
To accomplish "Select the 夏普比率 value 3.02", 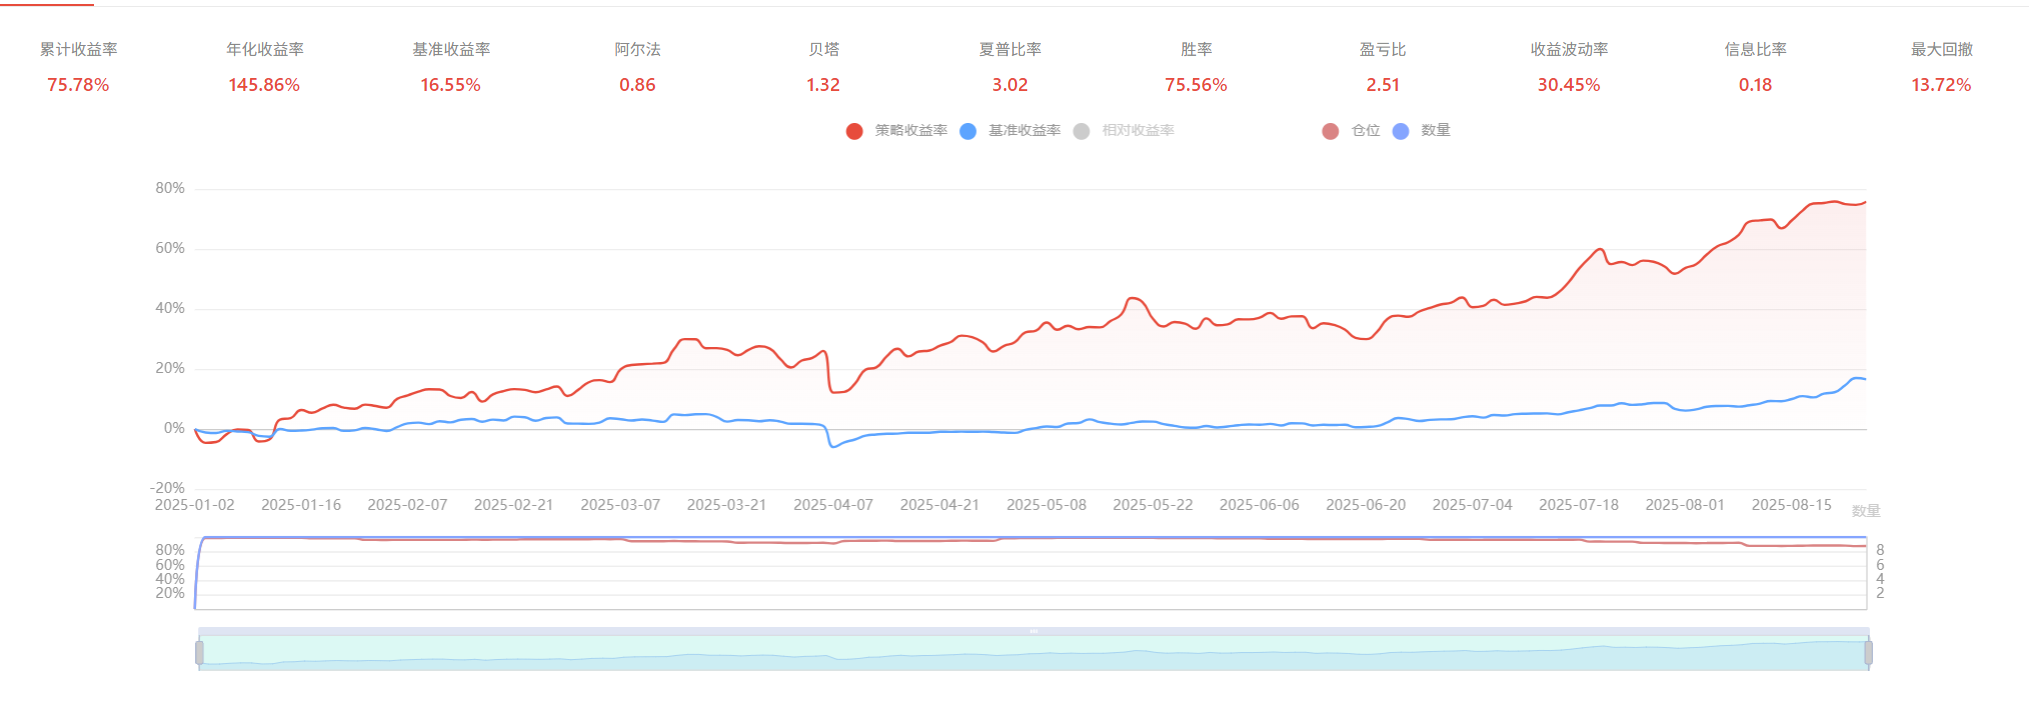I will (1009, 85).
